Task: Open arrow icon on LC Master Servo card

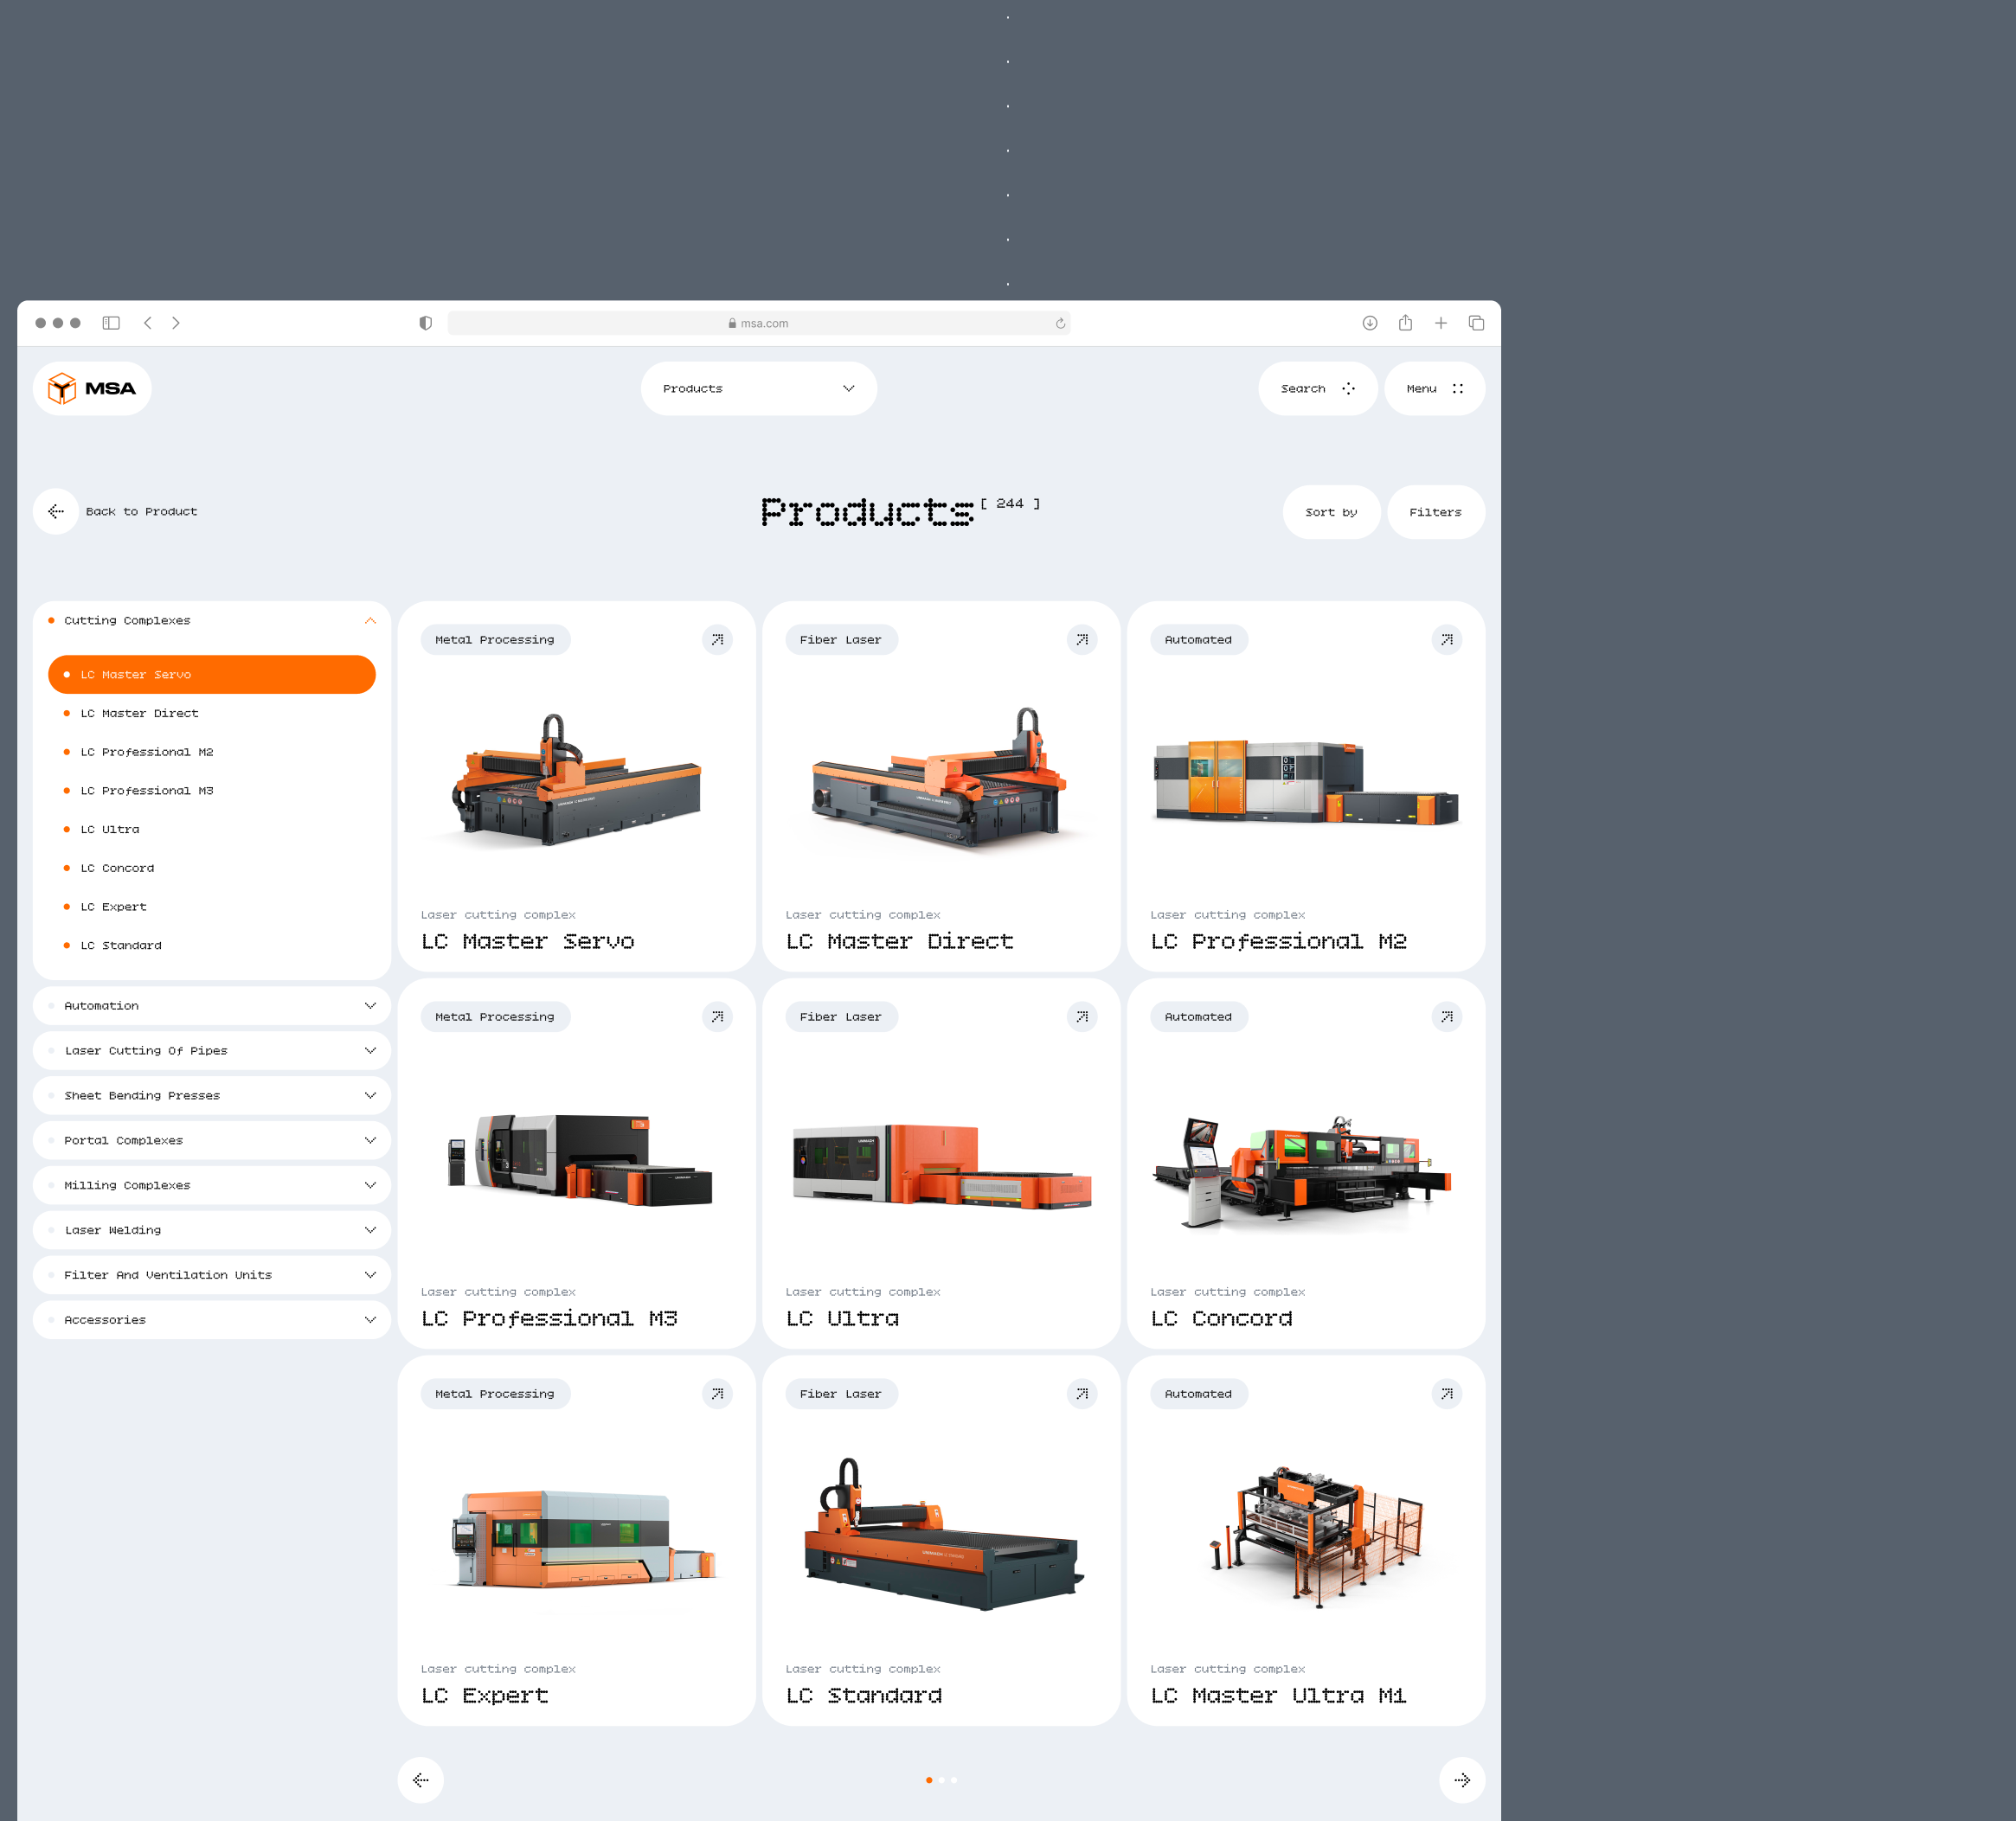Action: [717, 640]
